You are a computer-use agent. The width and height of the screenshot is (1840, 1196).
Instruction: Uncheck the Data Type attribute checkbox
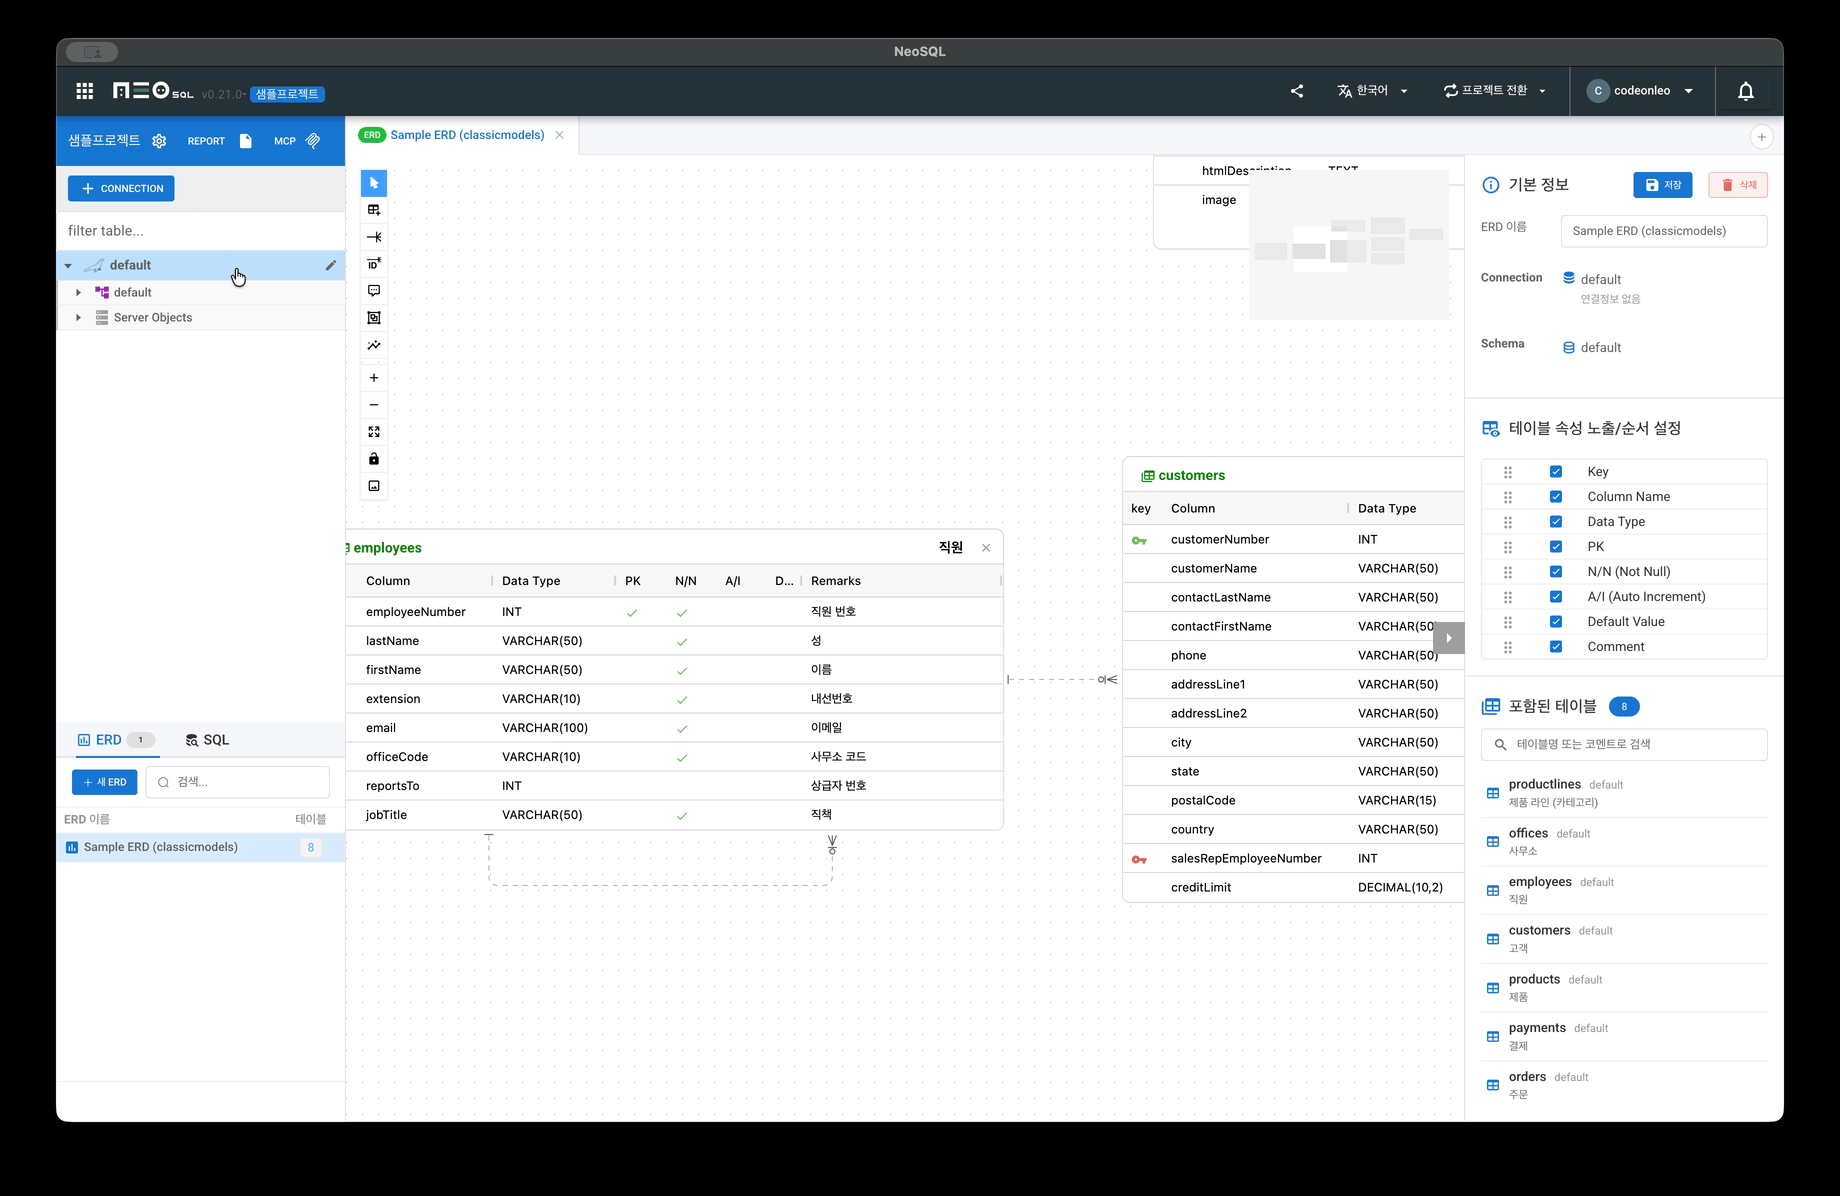point(1556,522)
